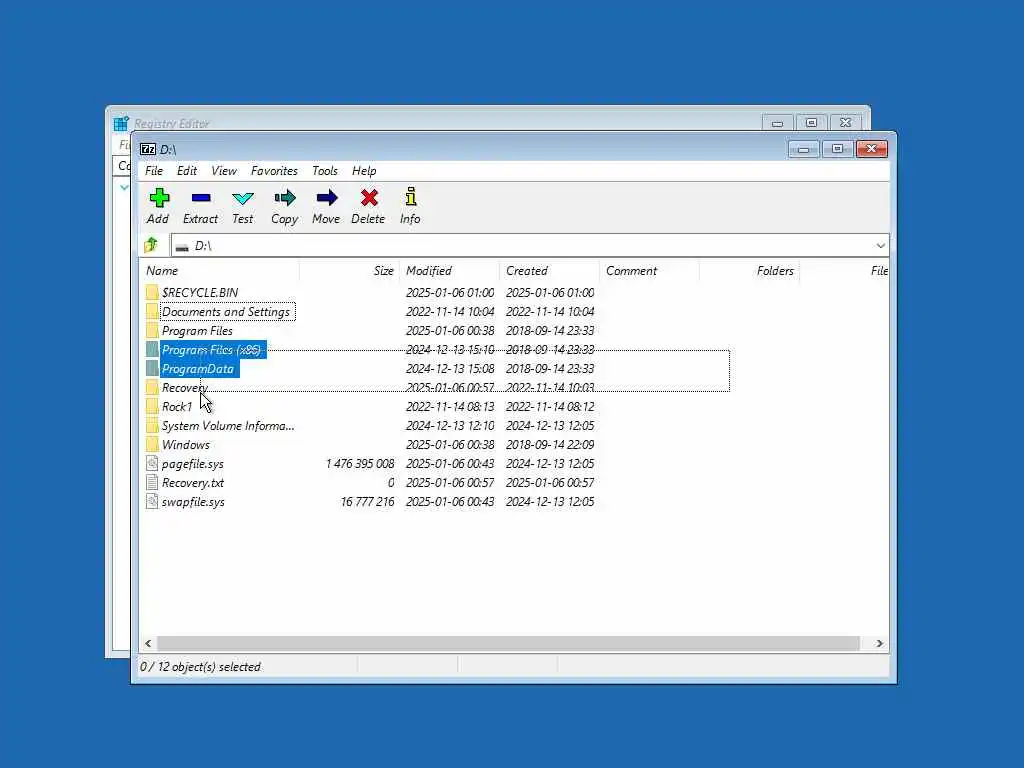Click the System Volume Information folder icon
This screenshot has width=1024, height=768.
pyautogui.click(x=152, y=425)
